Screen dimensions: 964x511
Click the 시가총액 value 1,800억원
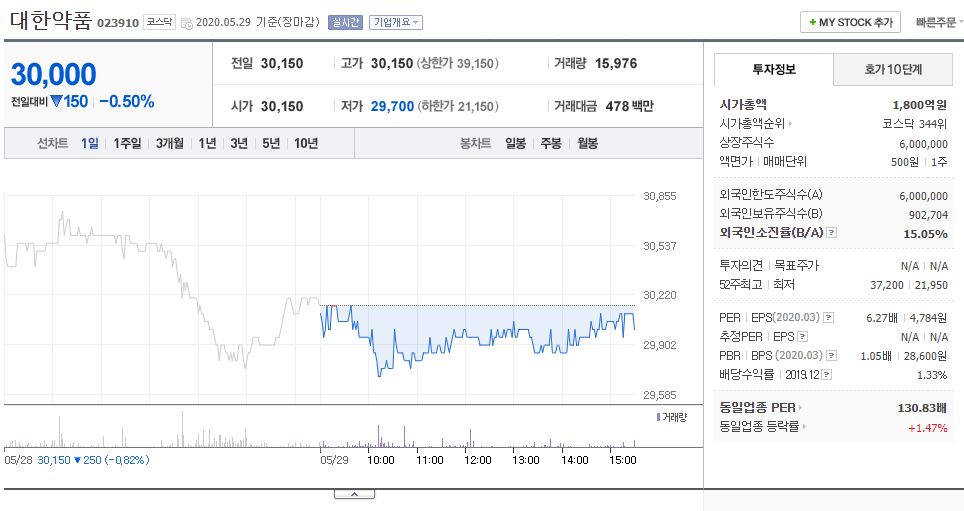tap(920, 105)
